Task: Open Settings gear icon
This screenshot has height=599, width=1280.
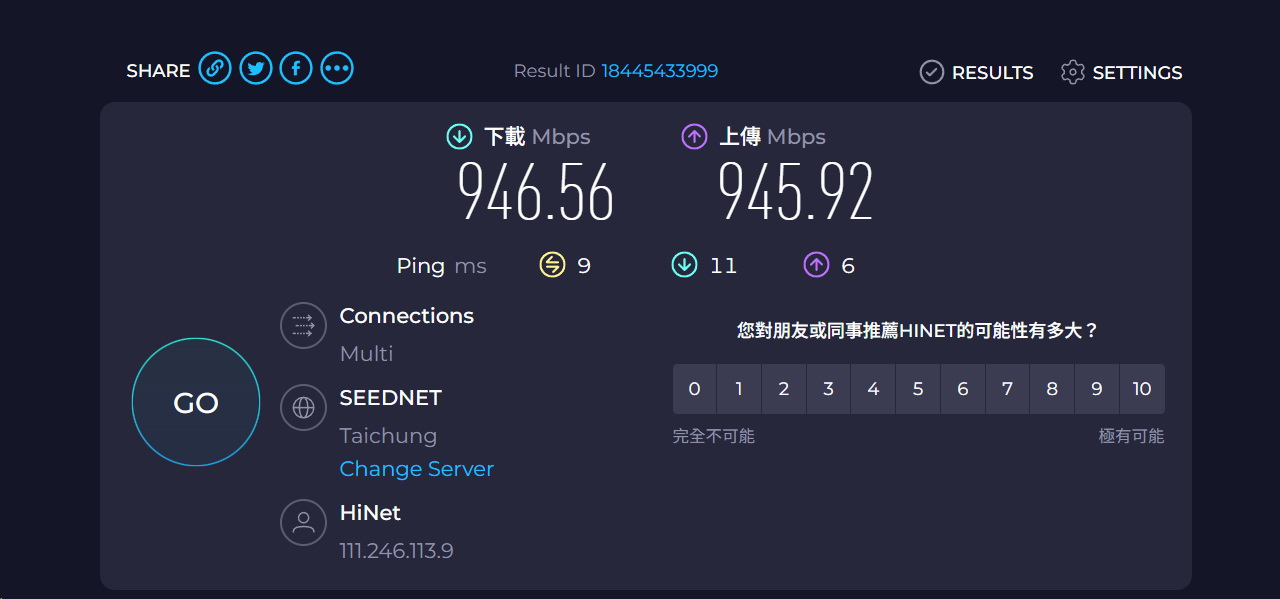Action: (1073, 72)
